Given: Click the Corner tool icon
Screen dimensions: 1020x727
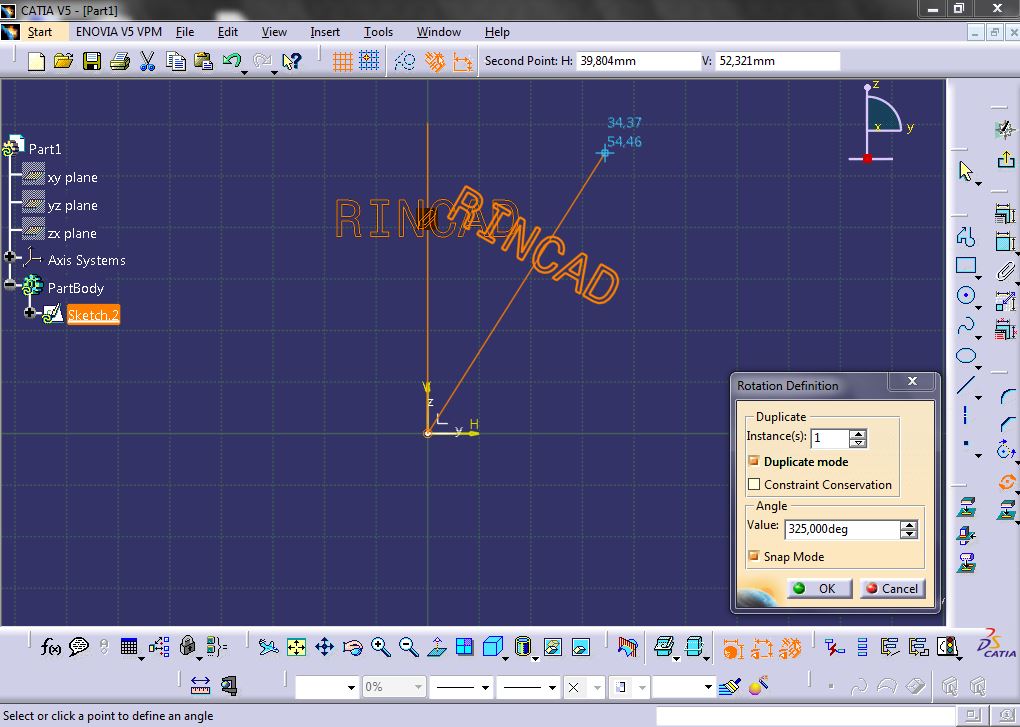Looking at the screenshot, I should (x=1007, y=396).
